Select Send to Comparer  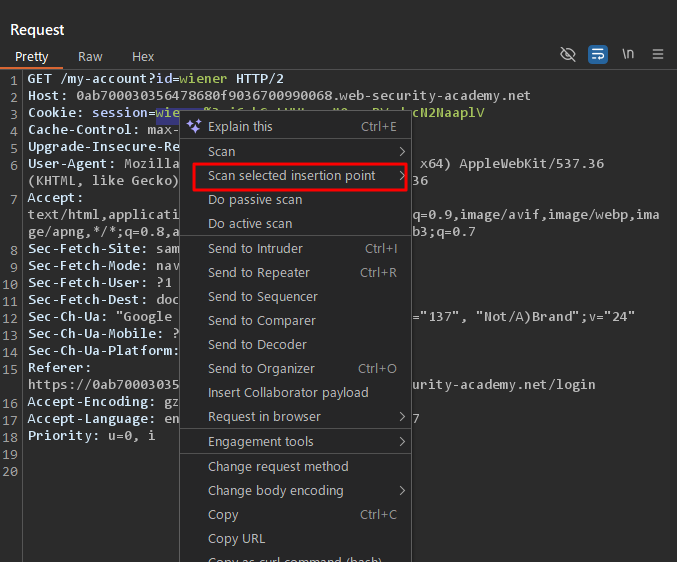295,320
